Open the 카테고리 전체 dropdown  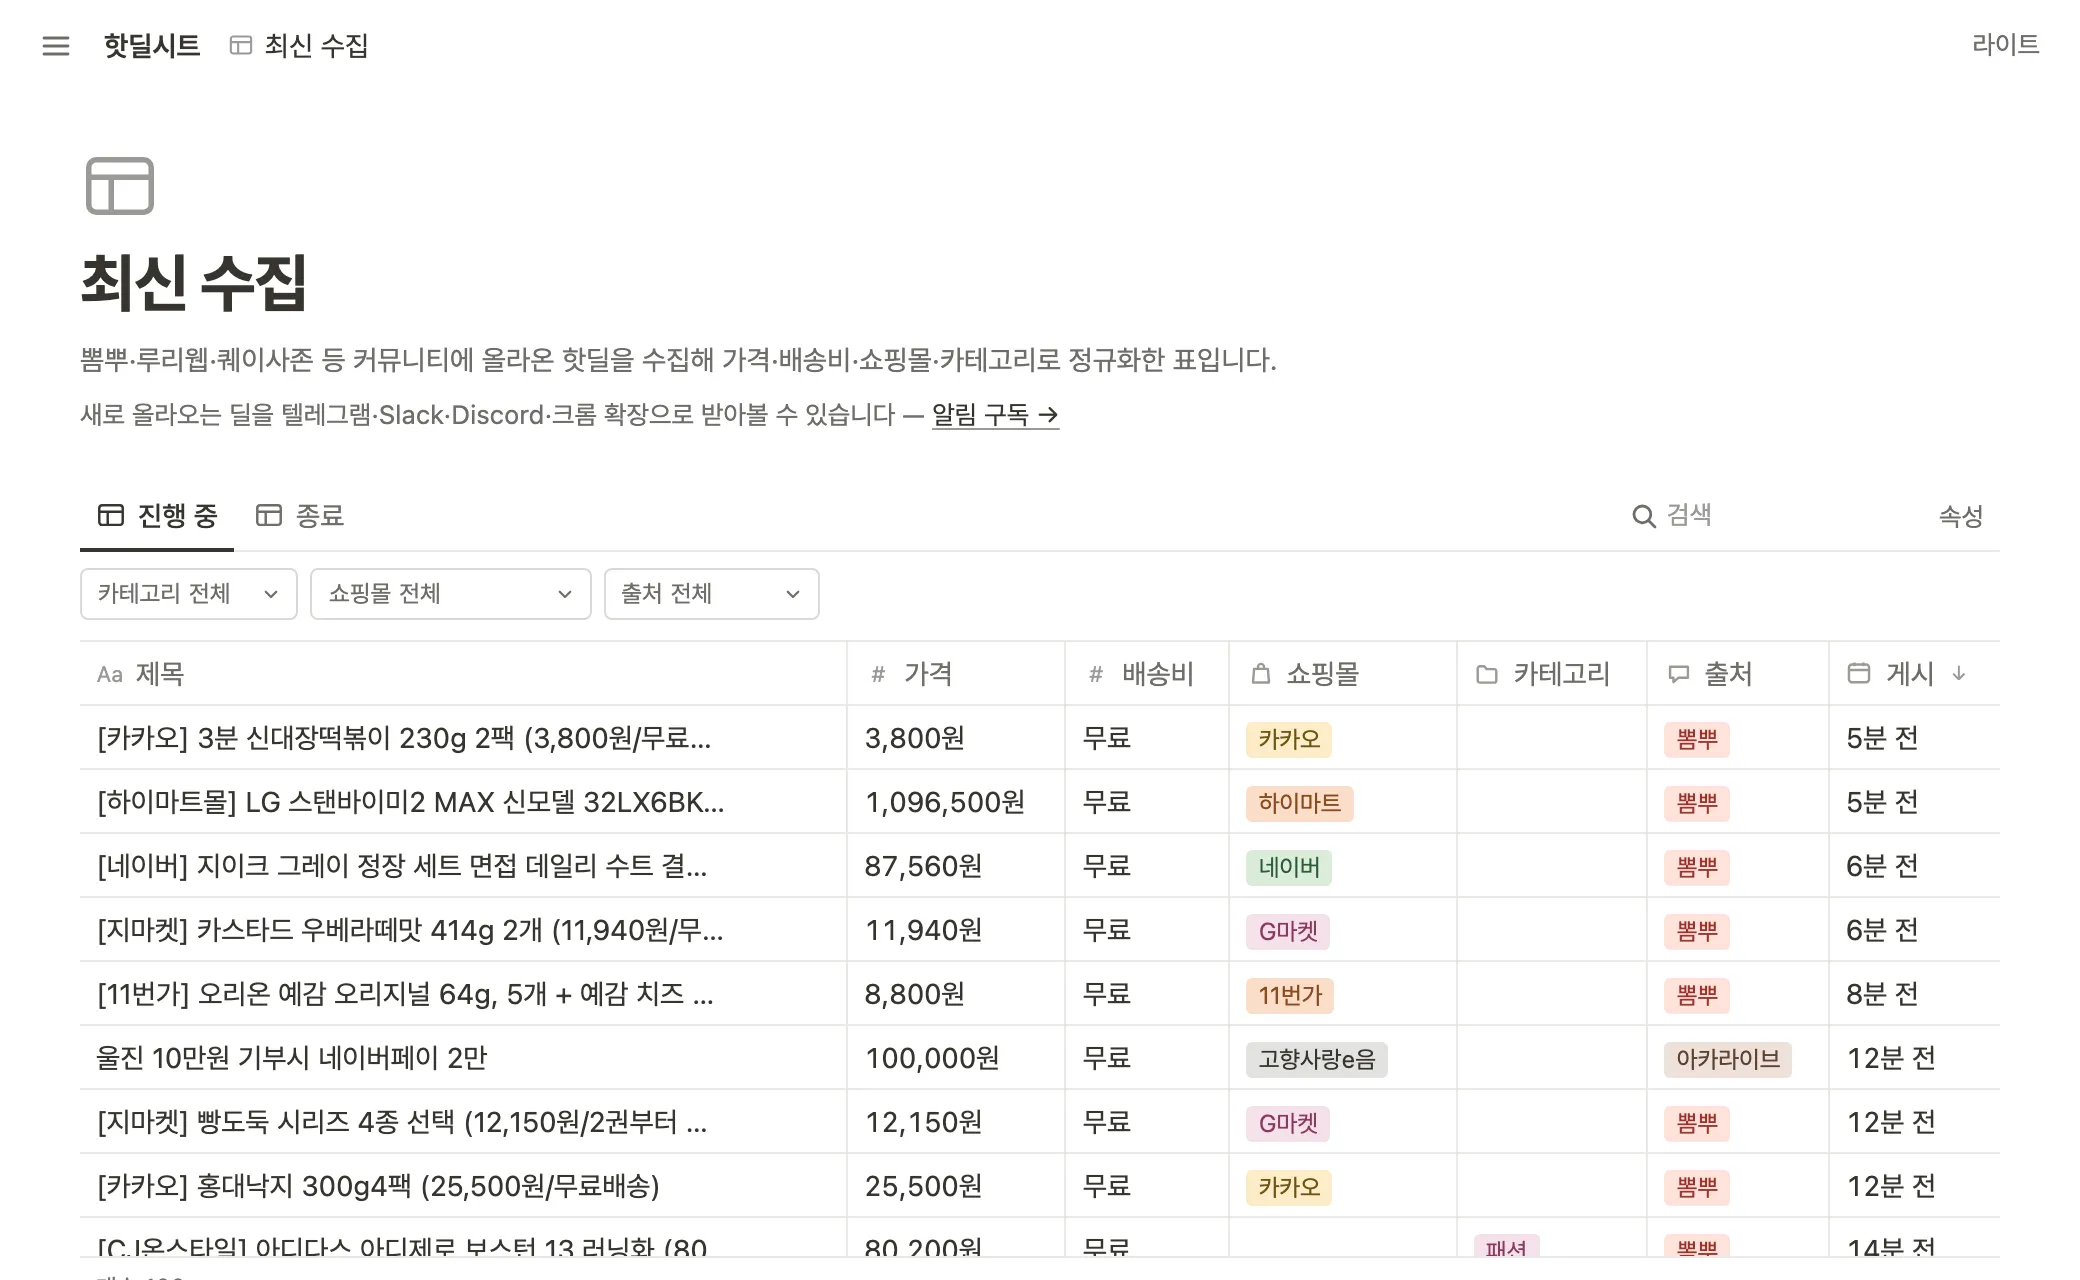pos(189,594)
